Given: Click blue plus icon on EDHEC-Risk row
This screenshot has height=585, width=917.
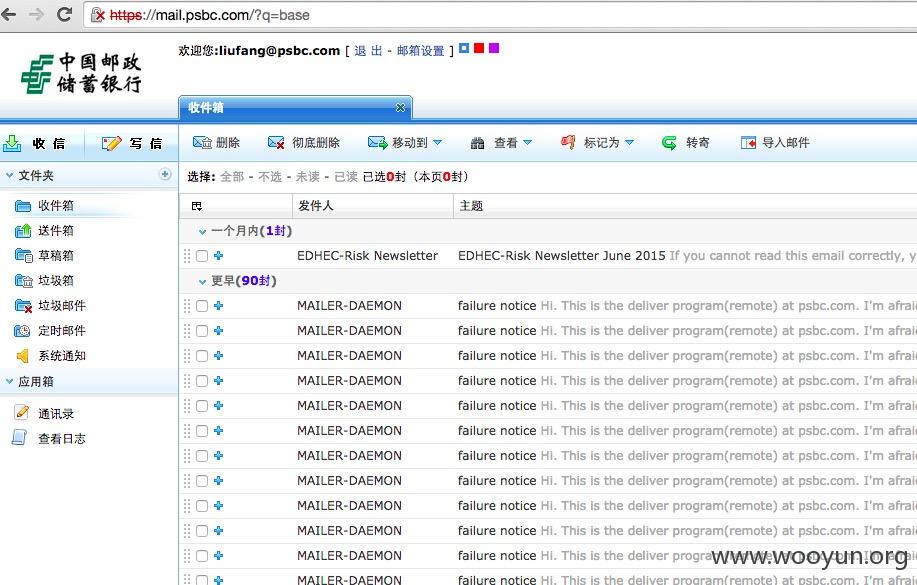Looking at the screenshot, I should tap(219, 256).
